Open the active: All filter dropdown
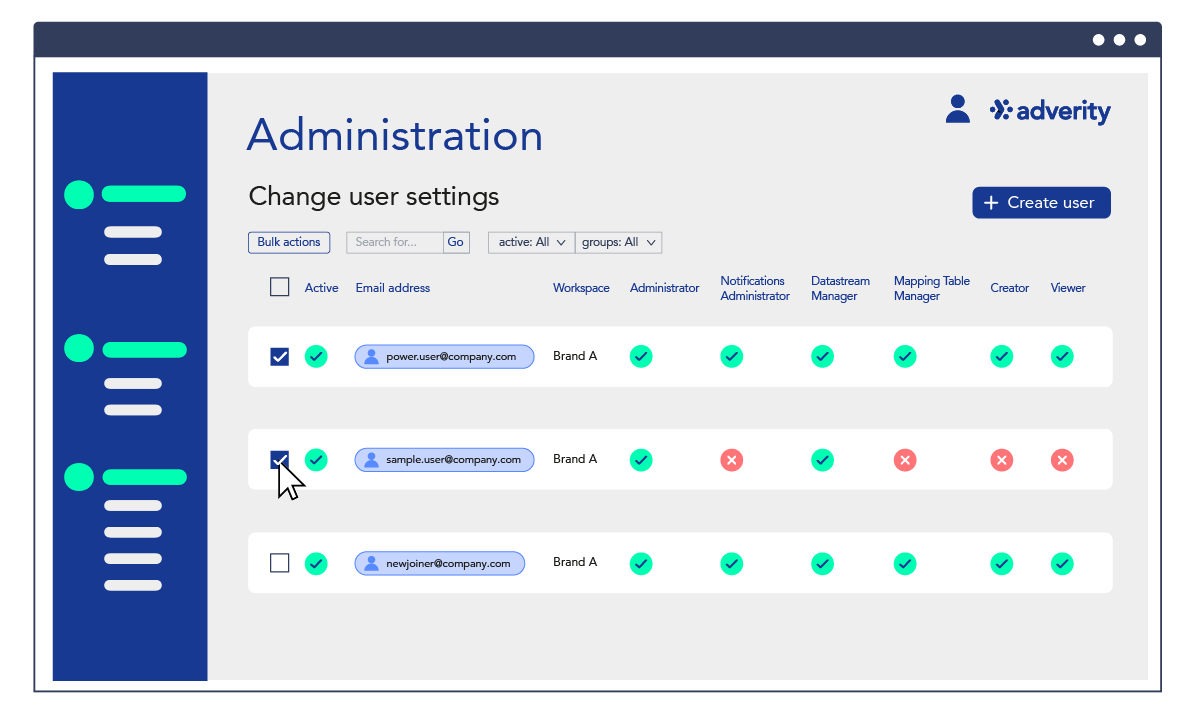Image resolution: width=1200 pixels, height=720 pixels. point(530,242)
